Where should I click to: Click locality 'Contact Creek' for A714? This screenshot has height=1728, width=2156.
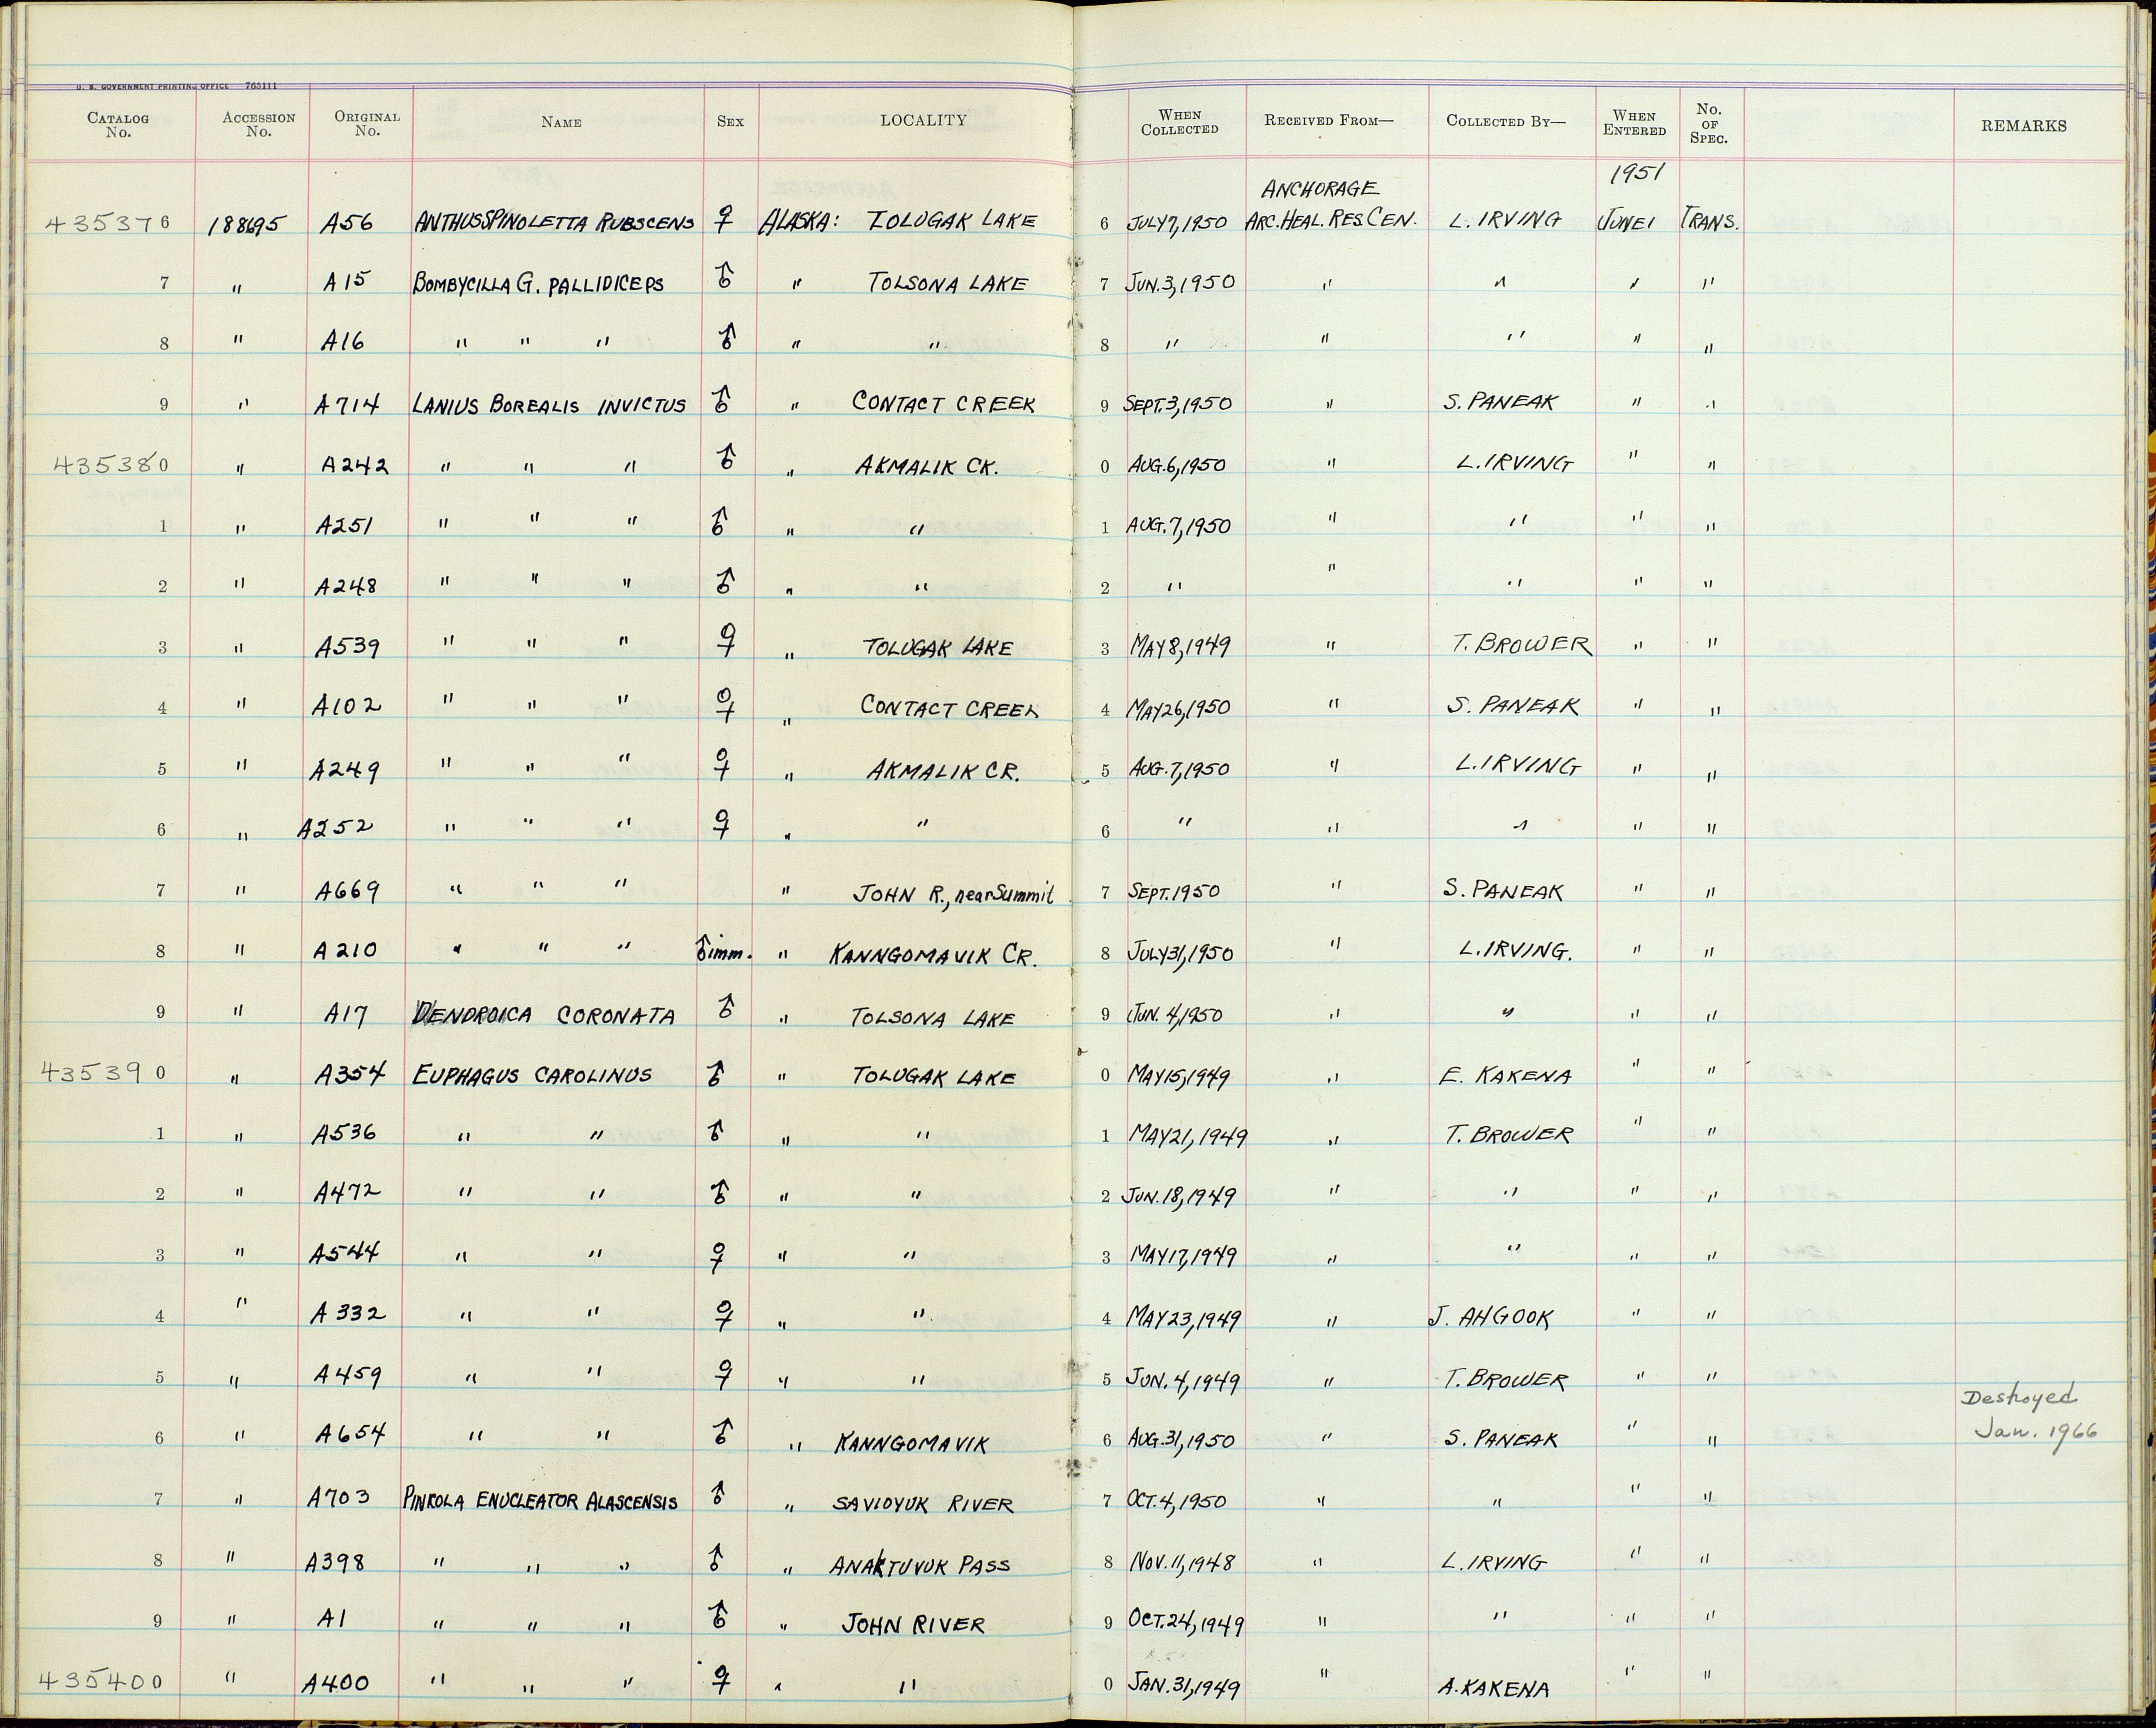tap(943, 403)
